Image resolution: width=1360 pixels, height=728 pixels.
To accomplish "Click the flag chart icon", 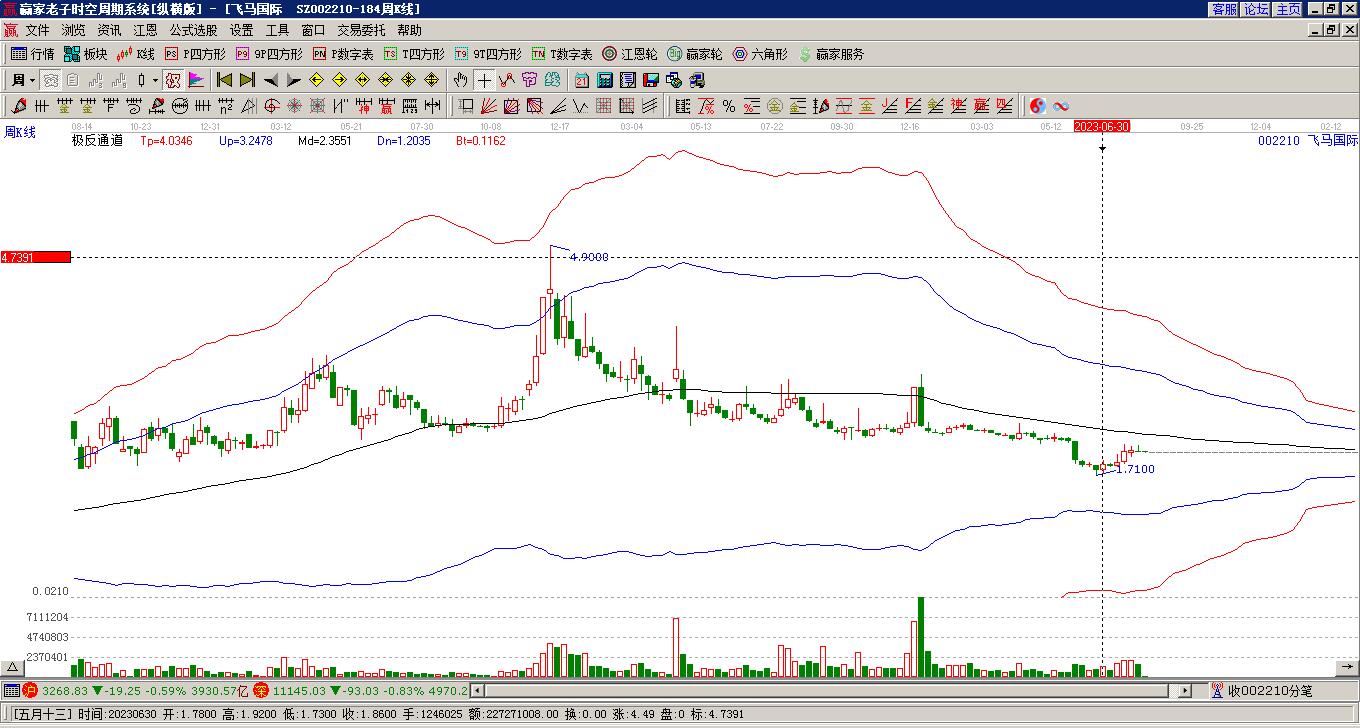I will [x=196, y=80].
